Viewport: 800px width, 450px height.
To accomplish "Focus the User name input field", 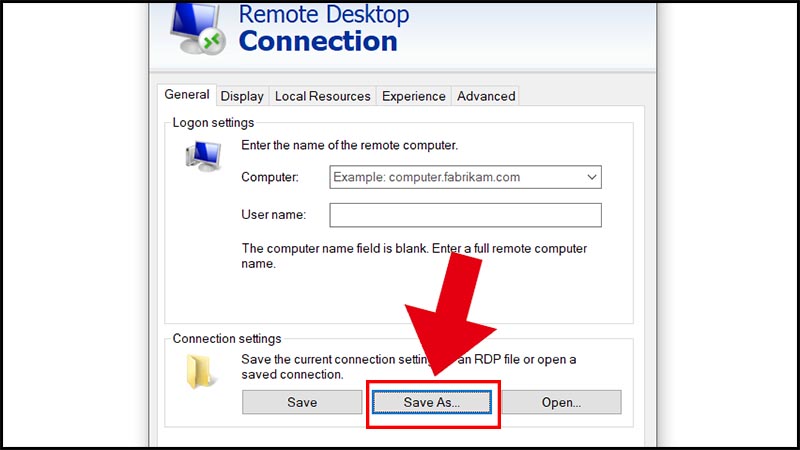I will tap(465, 215).
